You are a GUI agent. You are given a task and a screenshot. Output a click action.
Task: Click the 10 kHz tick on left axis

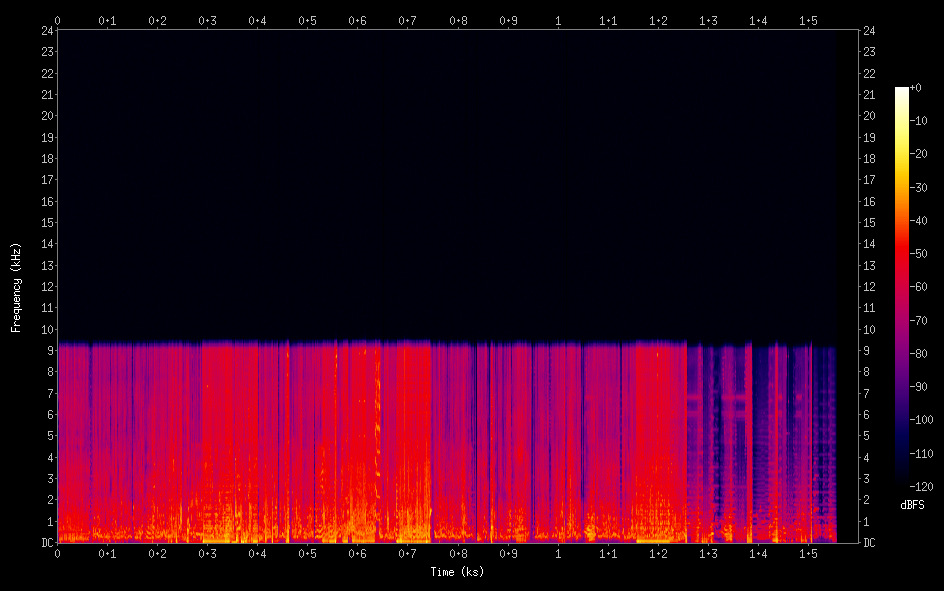coord(45,329)
